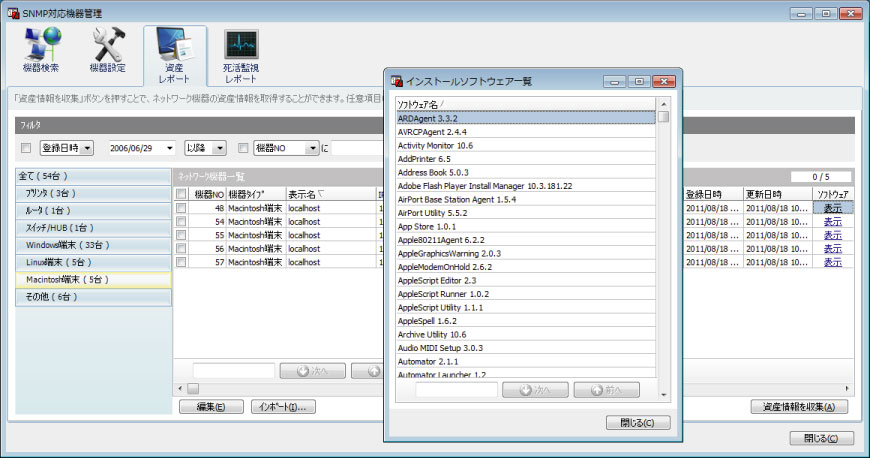Check the row checkbox for device 48
Image resolution: width=870 pixels, height=458 pixels.
(x=181, y=208)
